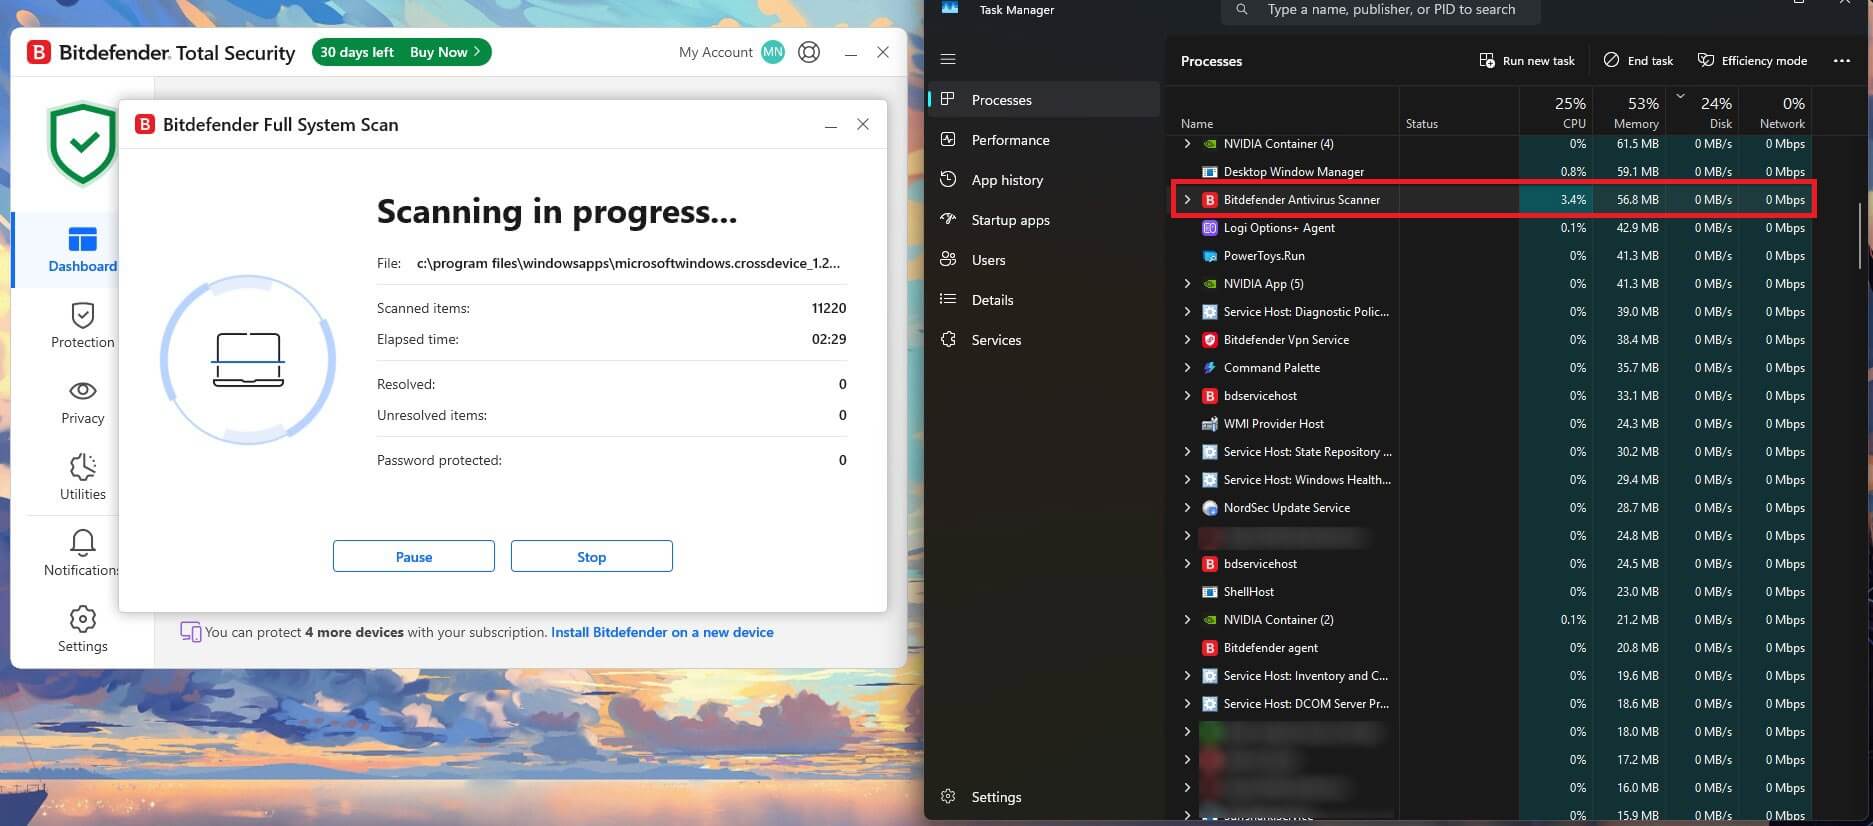This screenshot has width=1873, height=826.
Task: Click the Logi Options+ Agent icon
Action: [x=1209, y=228]
